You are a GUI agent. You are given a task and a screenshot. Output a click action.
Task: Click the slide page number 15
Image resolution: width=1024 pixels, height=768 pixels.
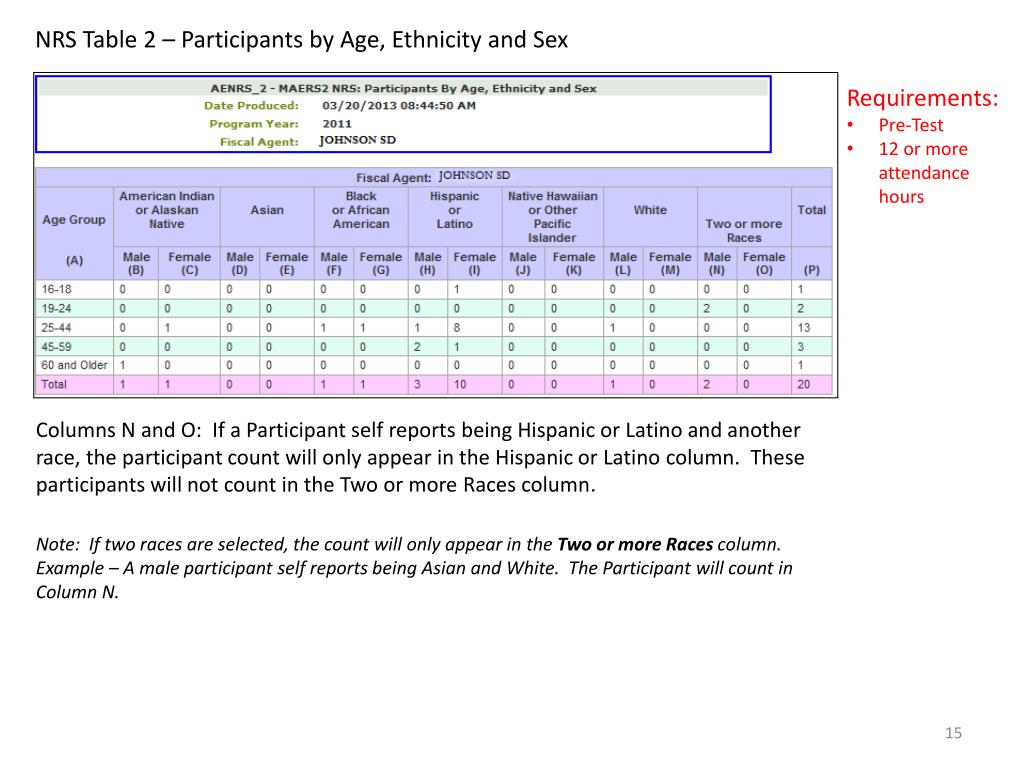[x=953, y=733]
